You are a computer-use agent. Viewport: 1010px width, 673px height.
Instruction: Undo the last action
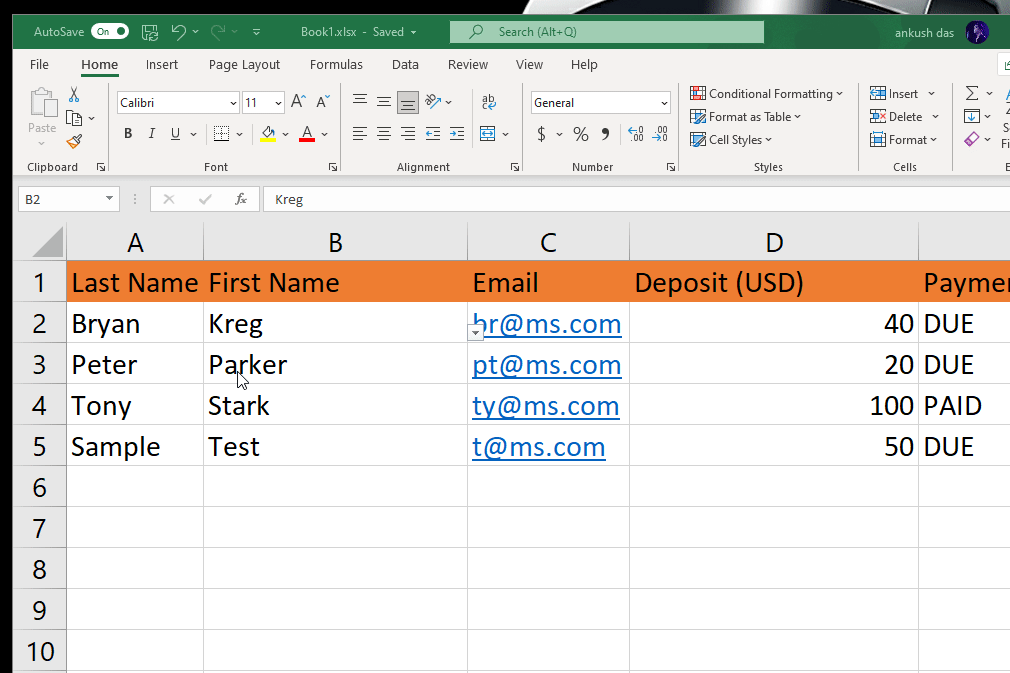click(178, 32)
